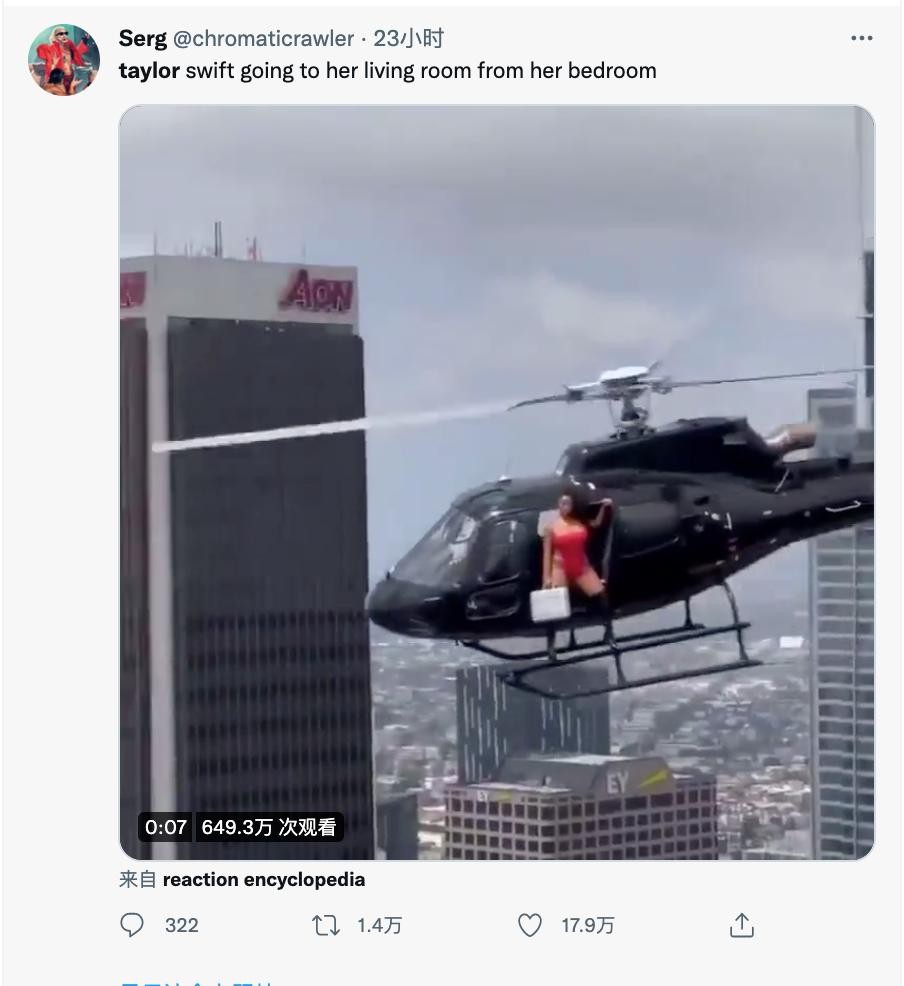Like the tweet with heart icon

pos(529,926)
